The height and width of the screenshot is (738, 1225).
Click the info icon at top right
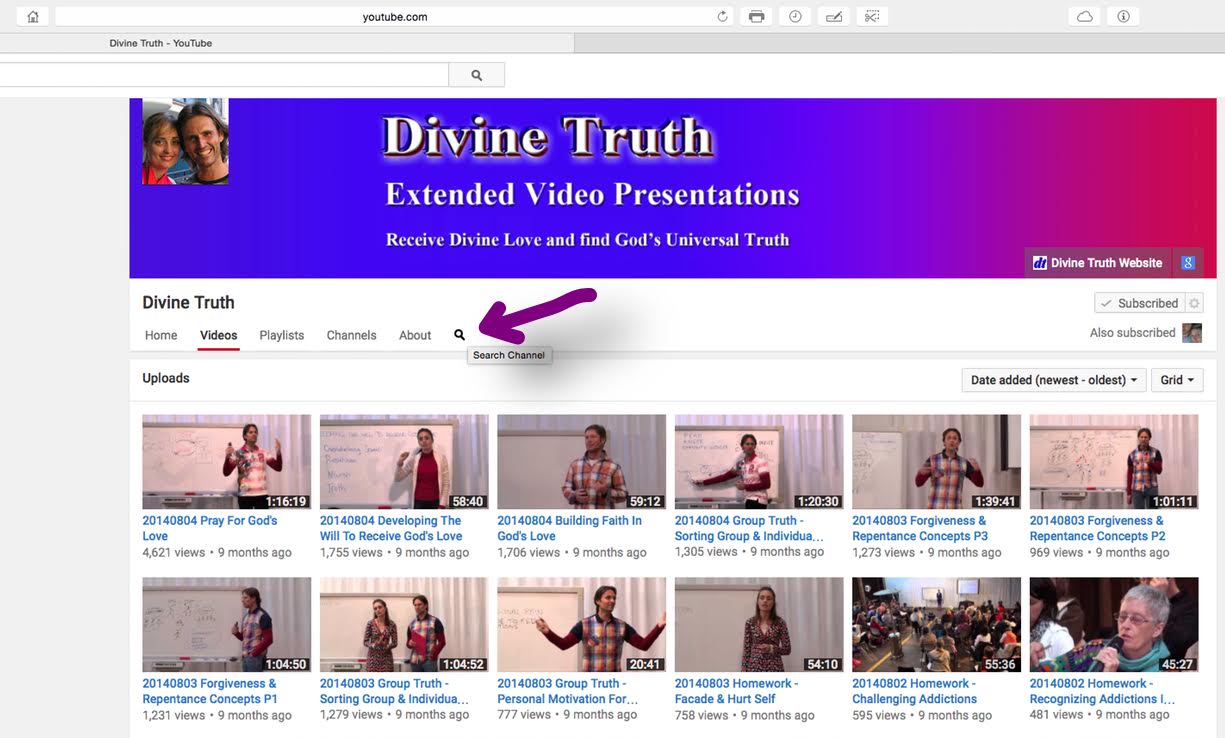pos(1122,16)
